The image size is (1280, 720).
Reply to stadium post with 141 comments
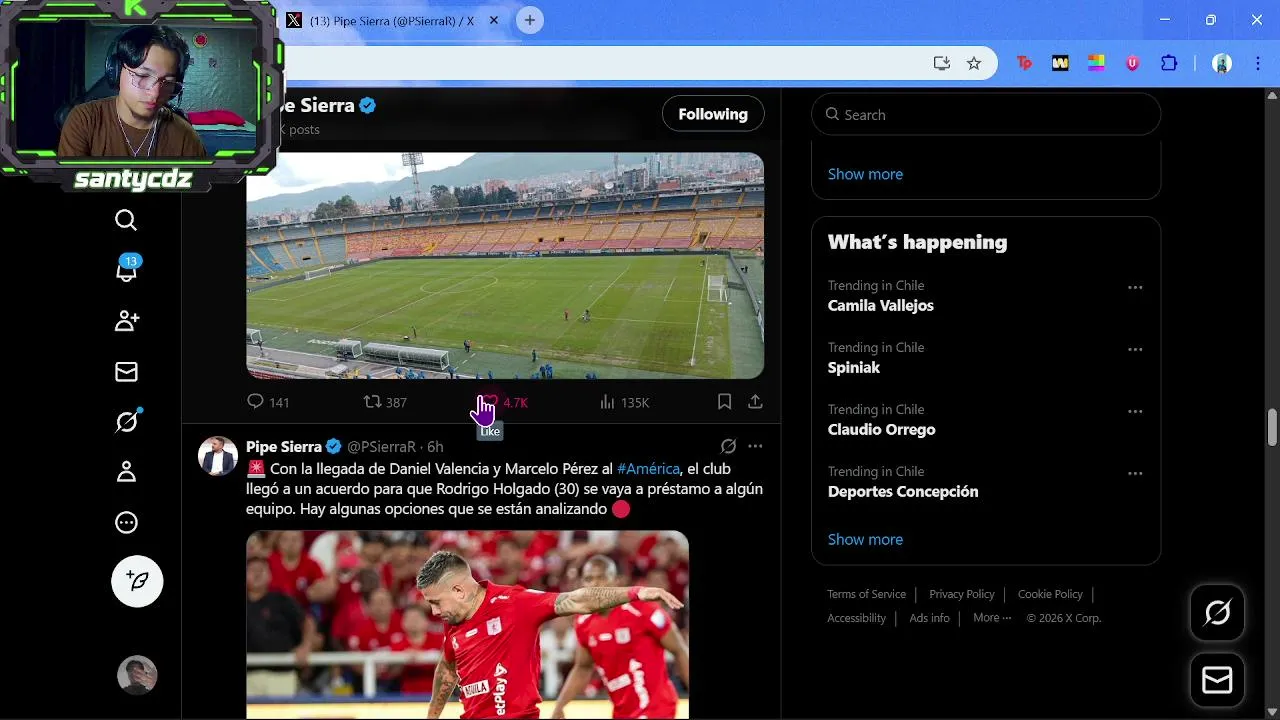pyautogui.click(x=268, y=402)
